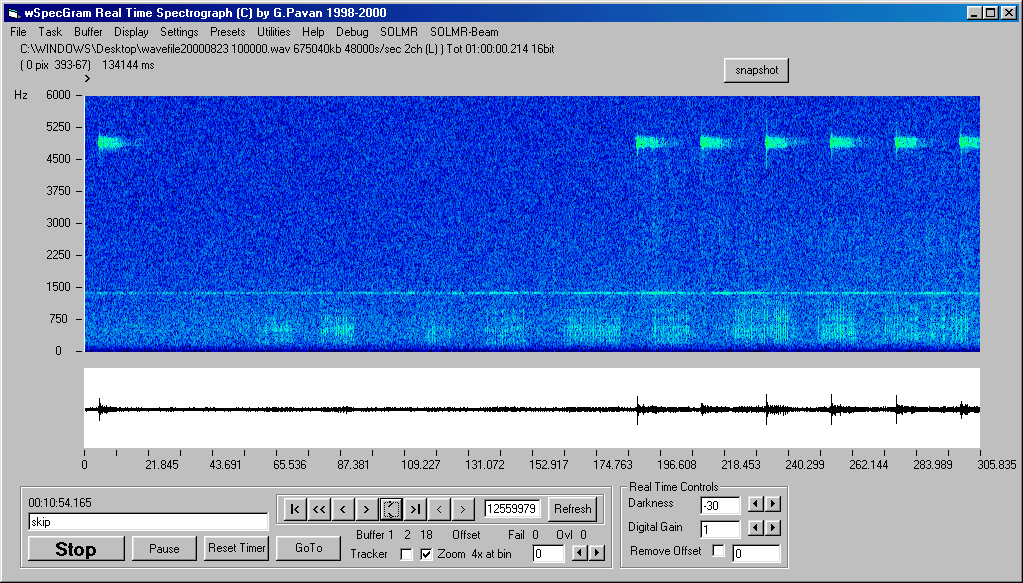
Task: Open the Utilities menu
Action: pyautogui.click(x=273, y=32)
